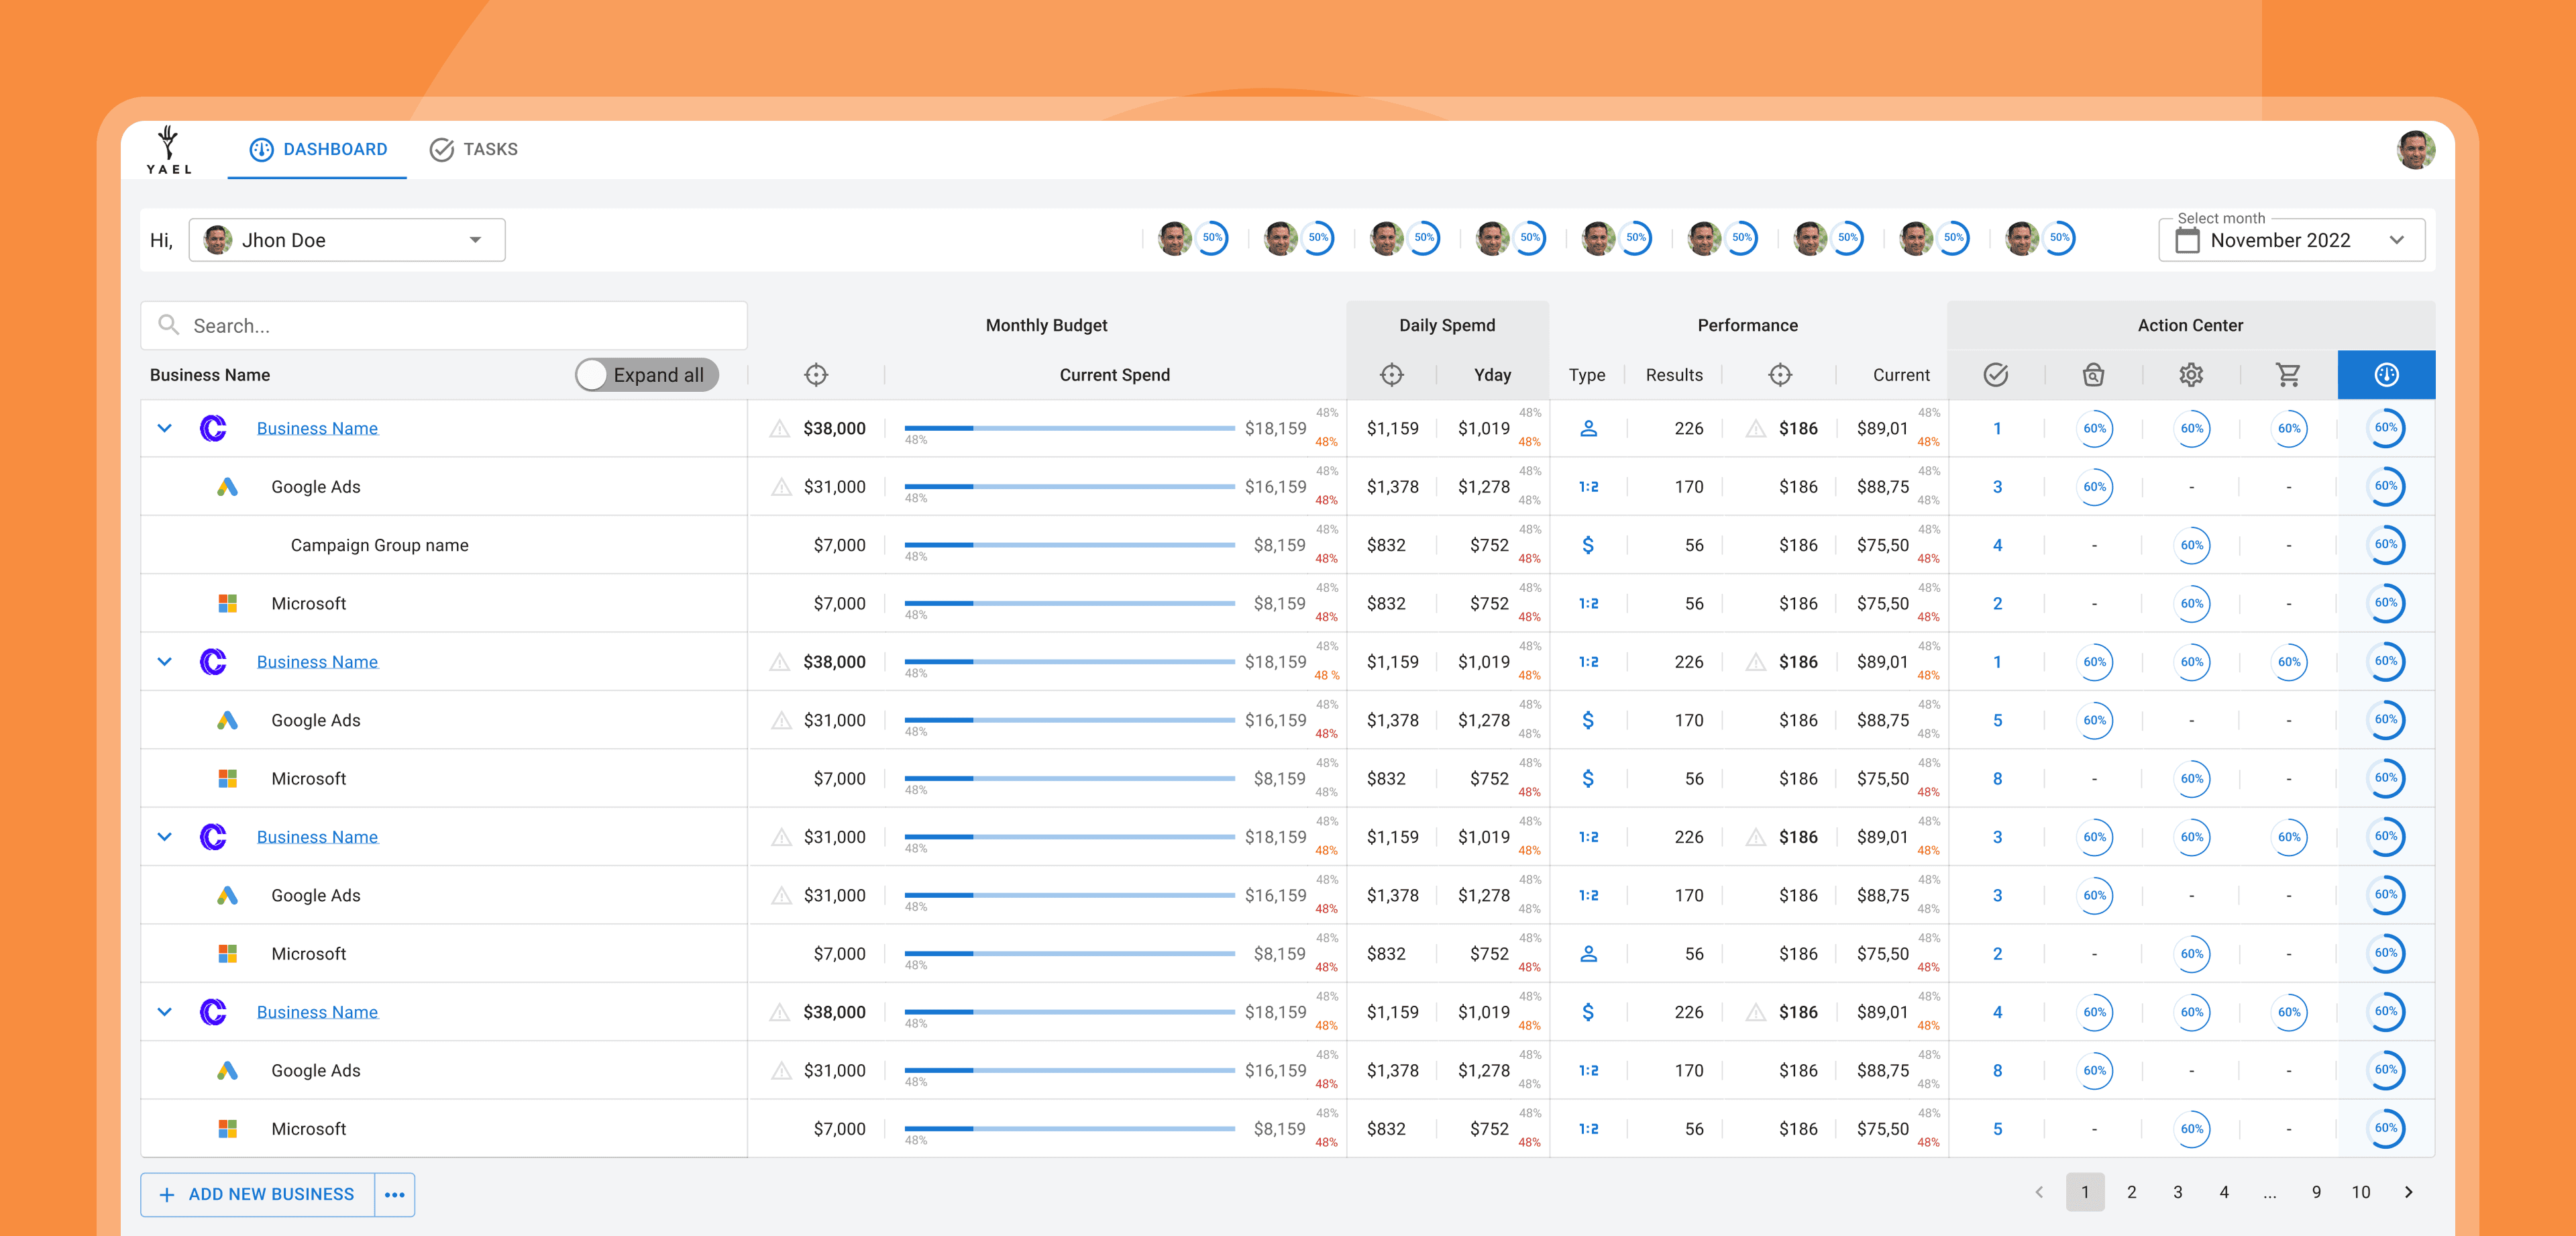2576x1236 pixels.
Task: Collapse the first Business Name row chevron
Action: (165, 428)
